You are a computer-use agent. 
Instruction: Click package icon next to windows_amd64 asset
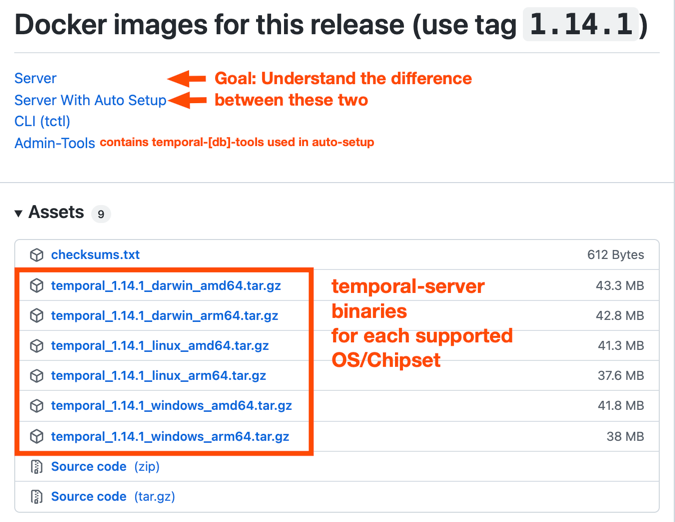point(37,406)
